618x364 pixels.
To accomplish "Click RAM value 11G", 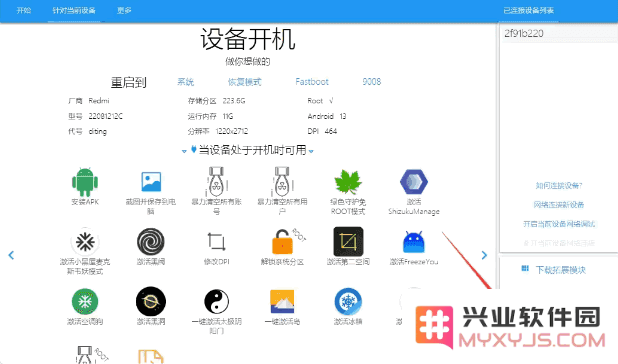I will [228, 116].
